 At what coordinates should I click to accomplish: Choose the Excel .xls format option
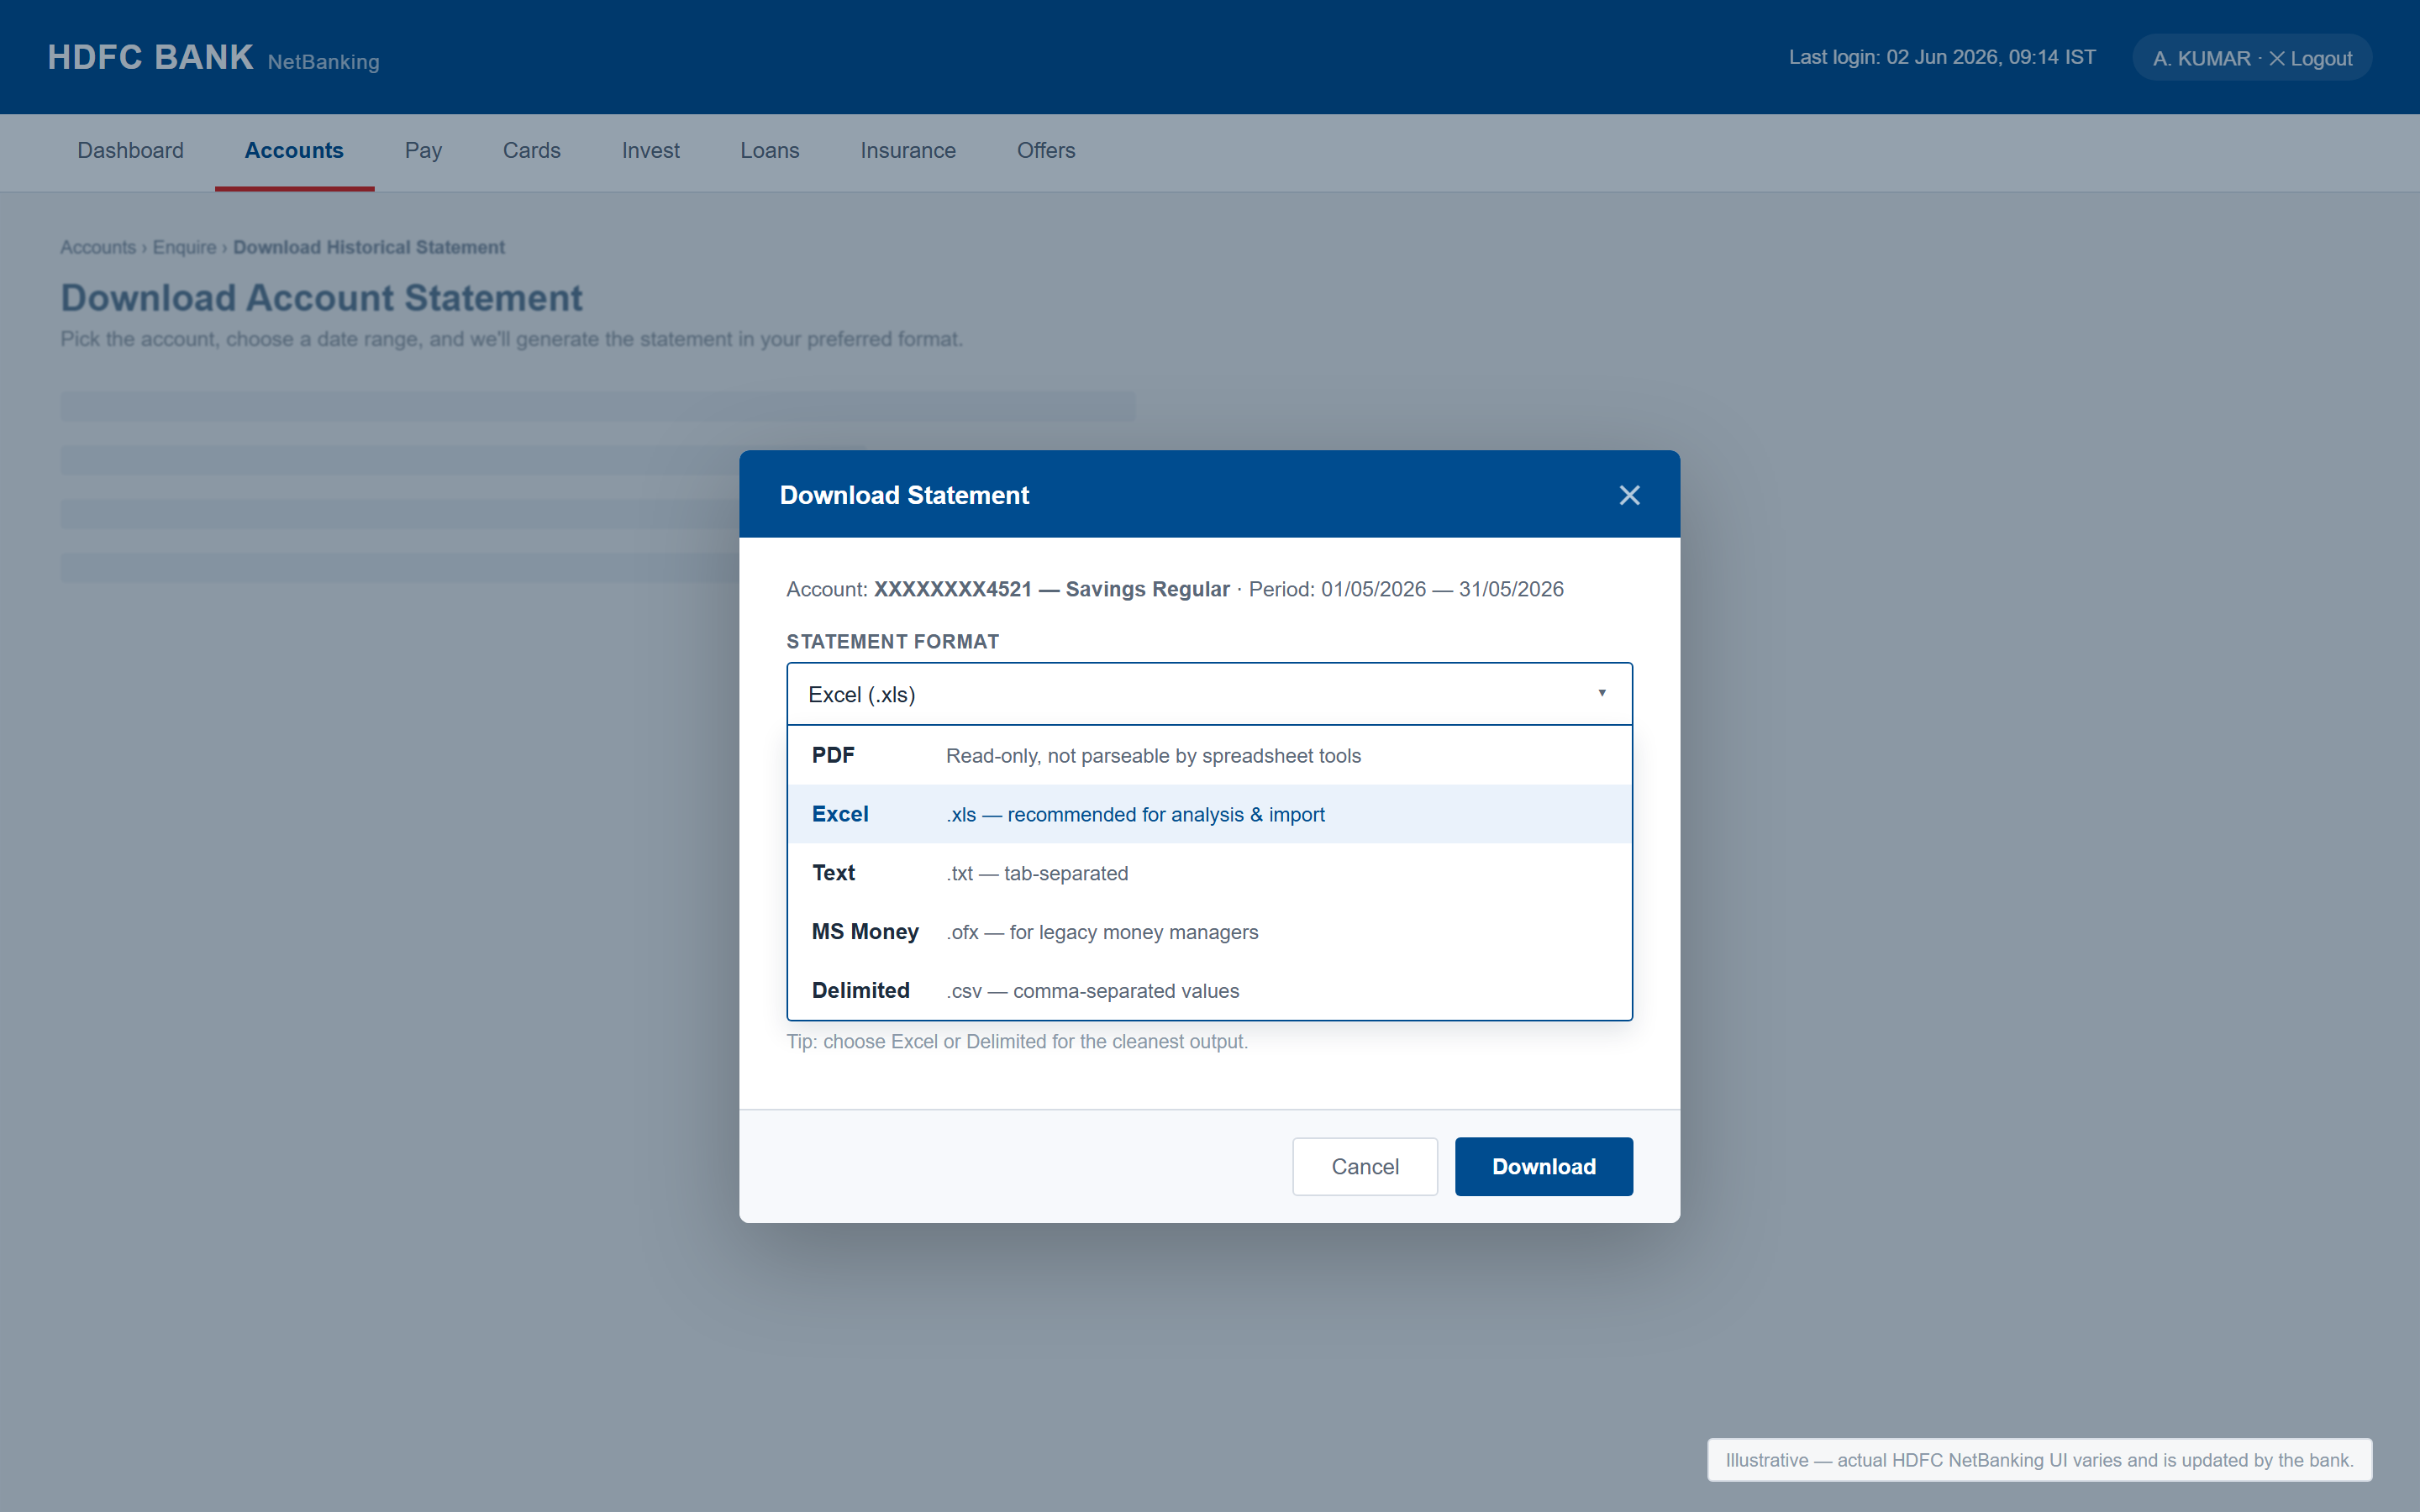pos(1209,814)
